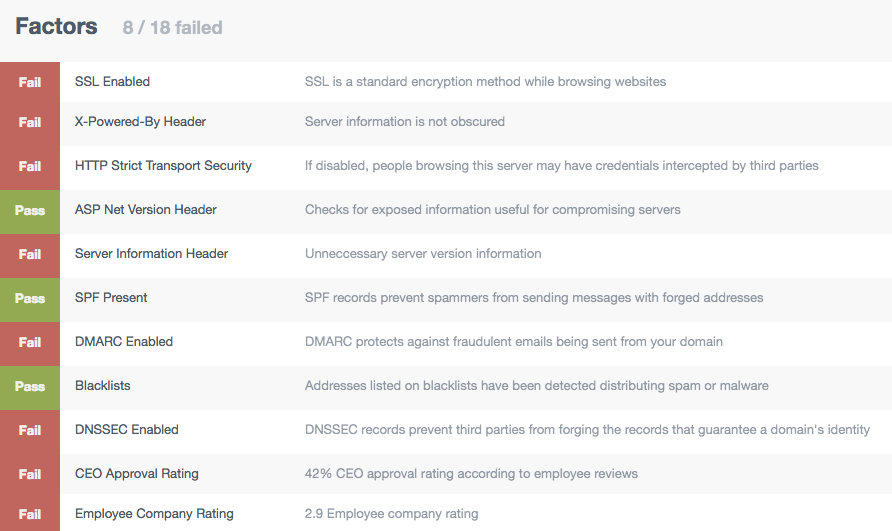Click the 8 / 18 failed summary
892x531 pixels.
pos(172,27)
